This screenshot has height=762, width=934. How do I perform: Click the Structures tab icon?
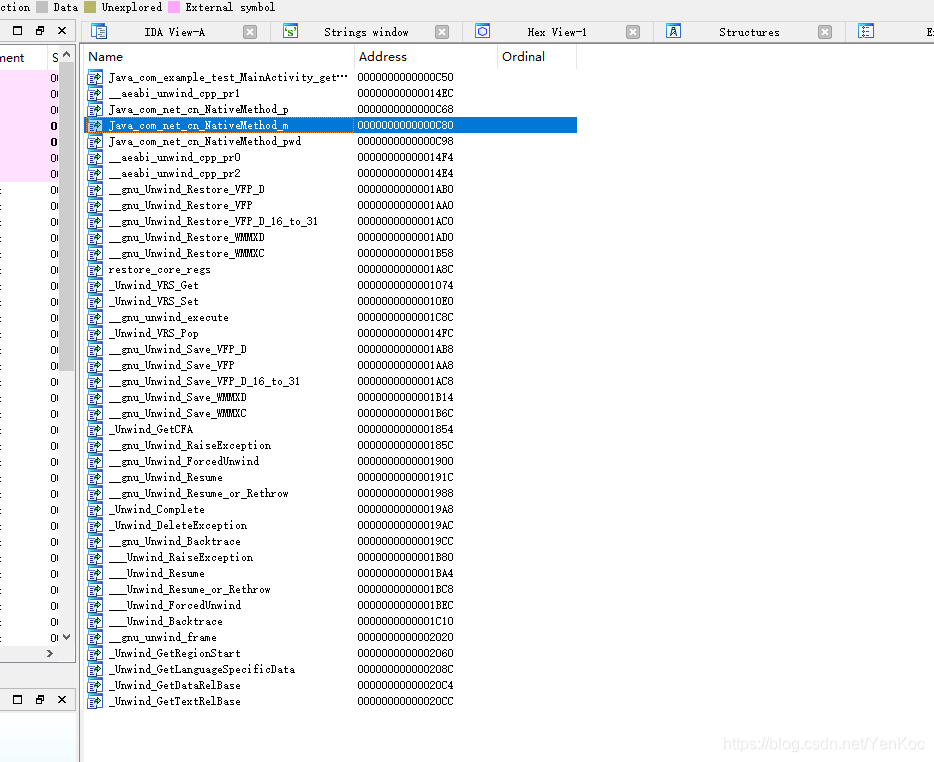[x=674, y=32]
